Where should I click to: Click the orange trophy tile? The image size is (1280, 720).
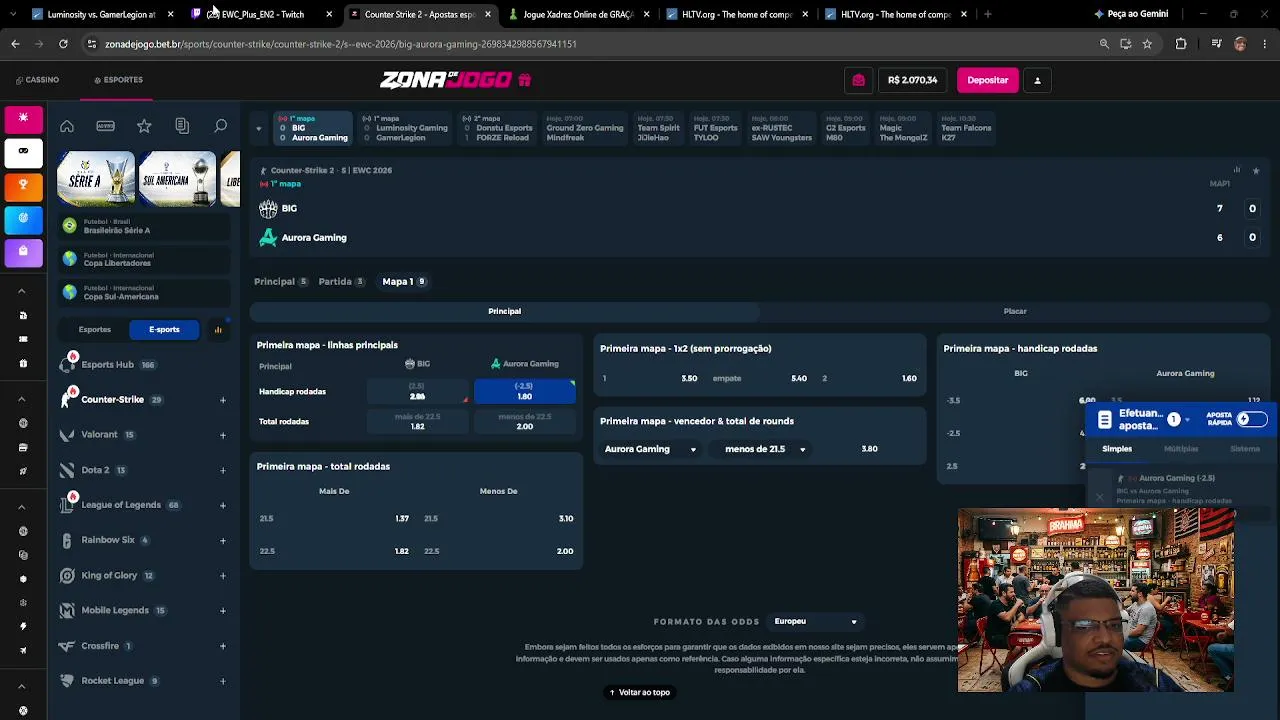coord(23,185)
